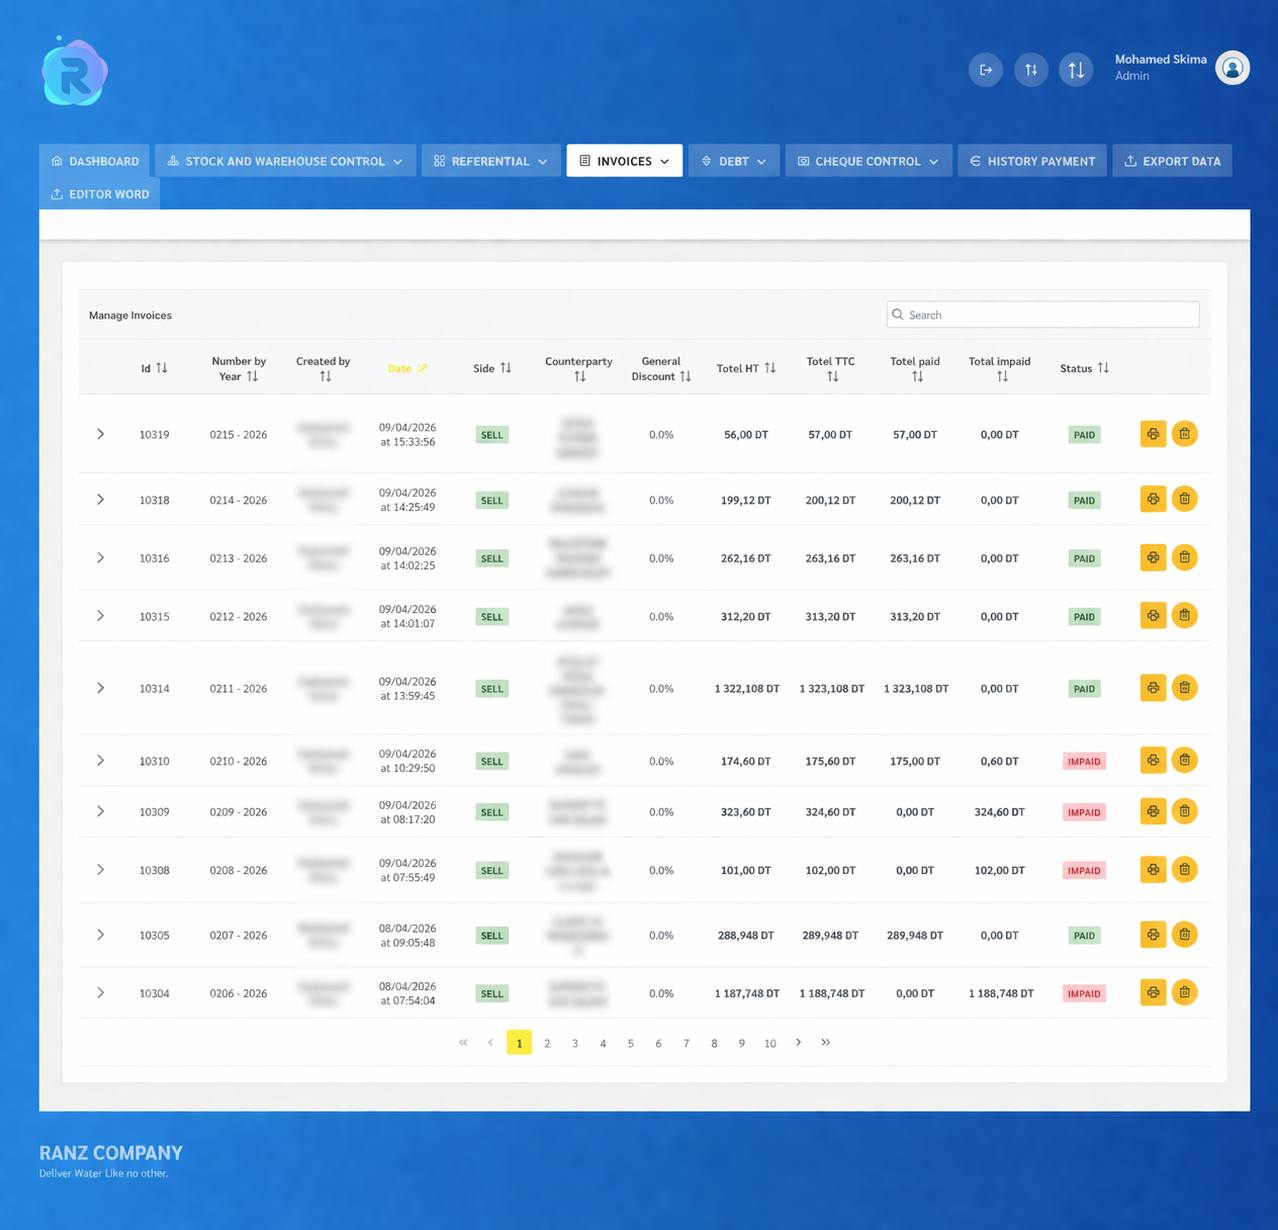
Task: Go to page 2 of invoices
Action: 547,1043
